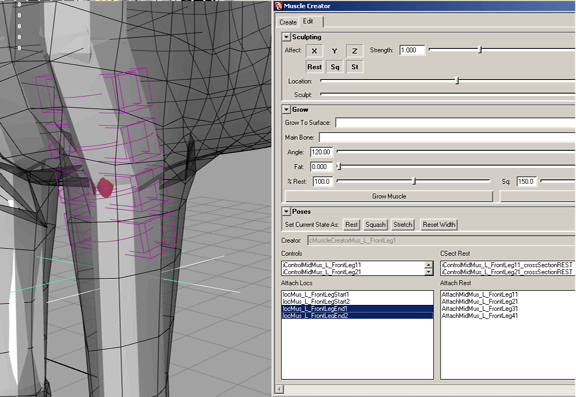Click the Location slider handle
Screen dimensions: 576x397
(x=457, y=81)
